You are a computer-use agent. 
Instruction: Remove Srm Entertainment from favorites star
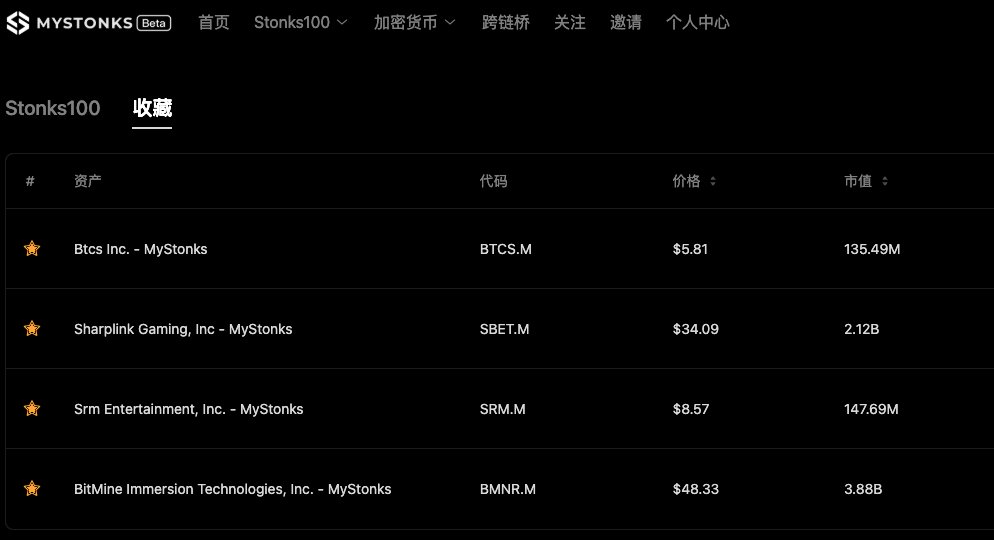32,408
